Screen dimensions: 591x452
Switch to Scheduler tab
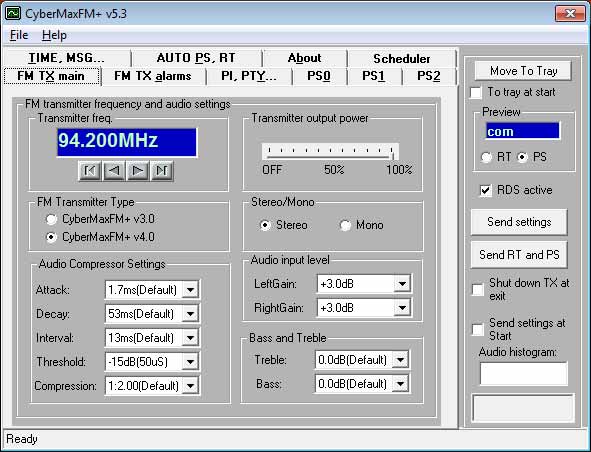[401, 58]
